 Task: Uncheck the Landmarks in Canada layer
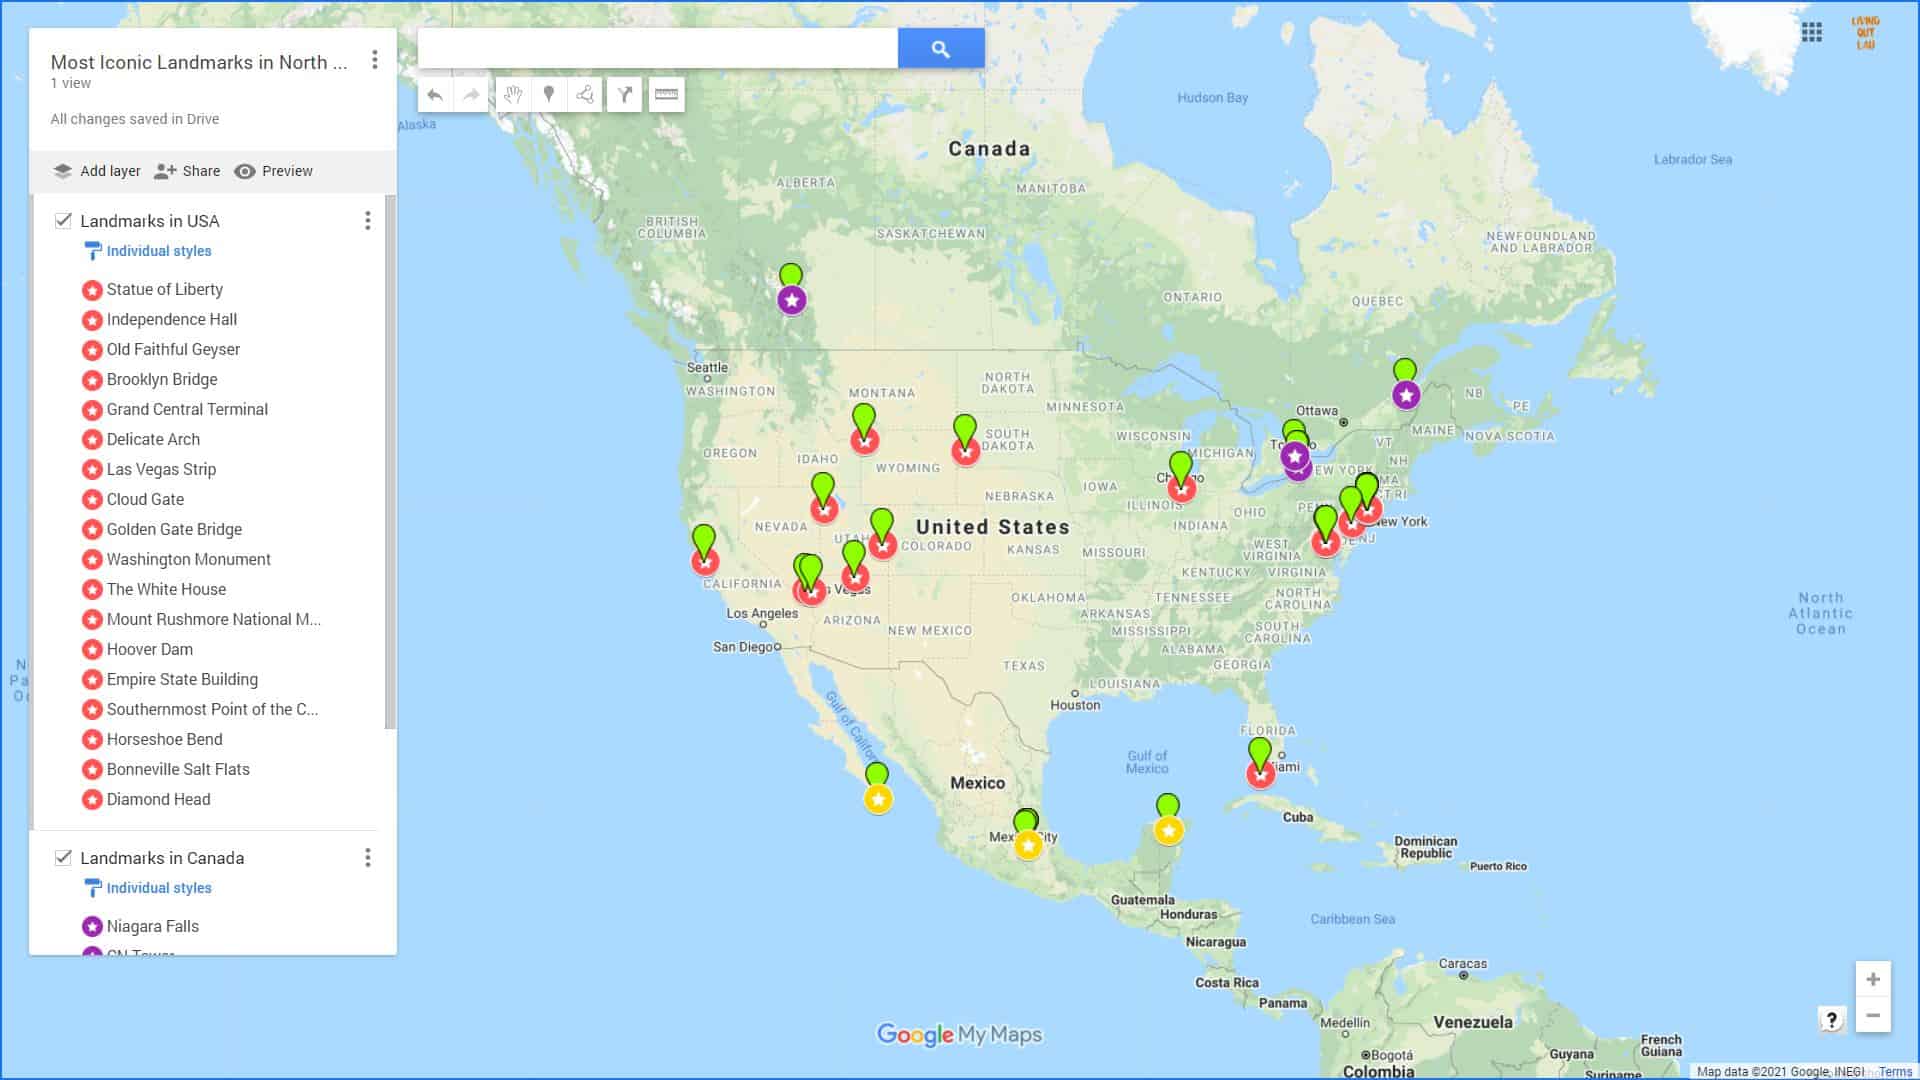pyautogui.click(x=63, y=857)
